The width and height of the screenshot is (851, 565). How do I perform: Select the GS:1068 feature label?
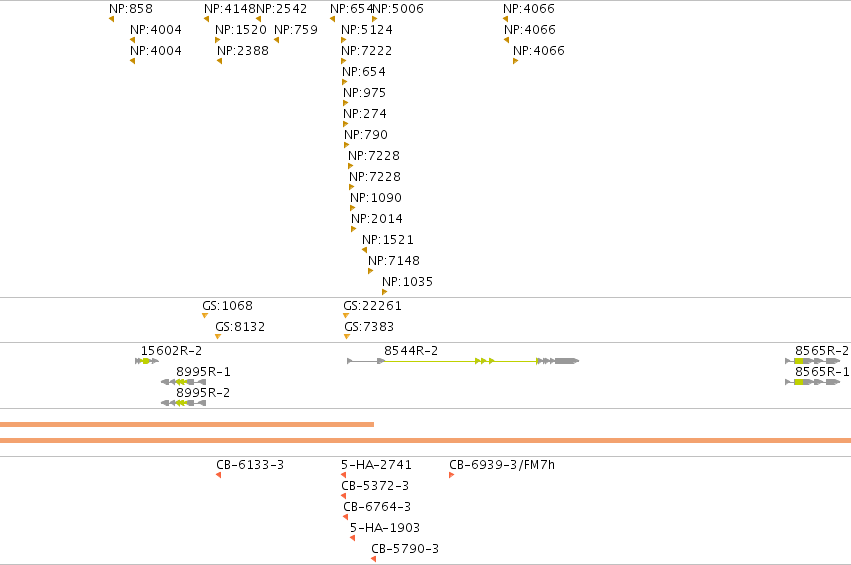coord(227,306)
